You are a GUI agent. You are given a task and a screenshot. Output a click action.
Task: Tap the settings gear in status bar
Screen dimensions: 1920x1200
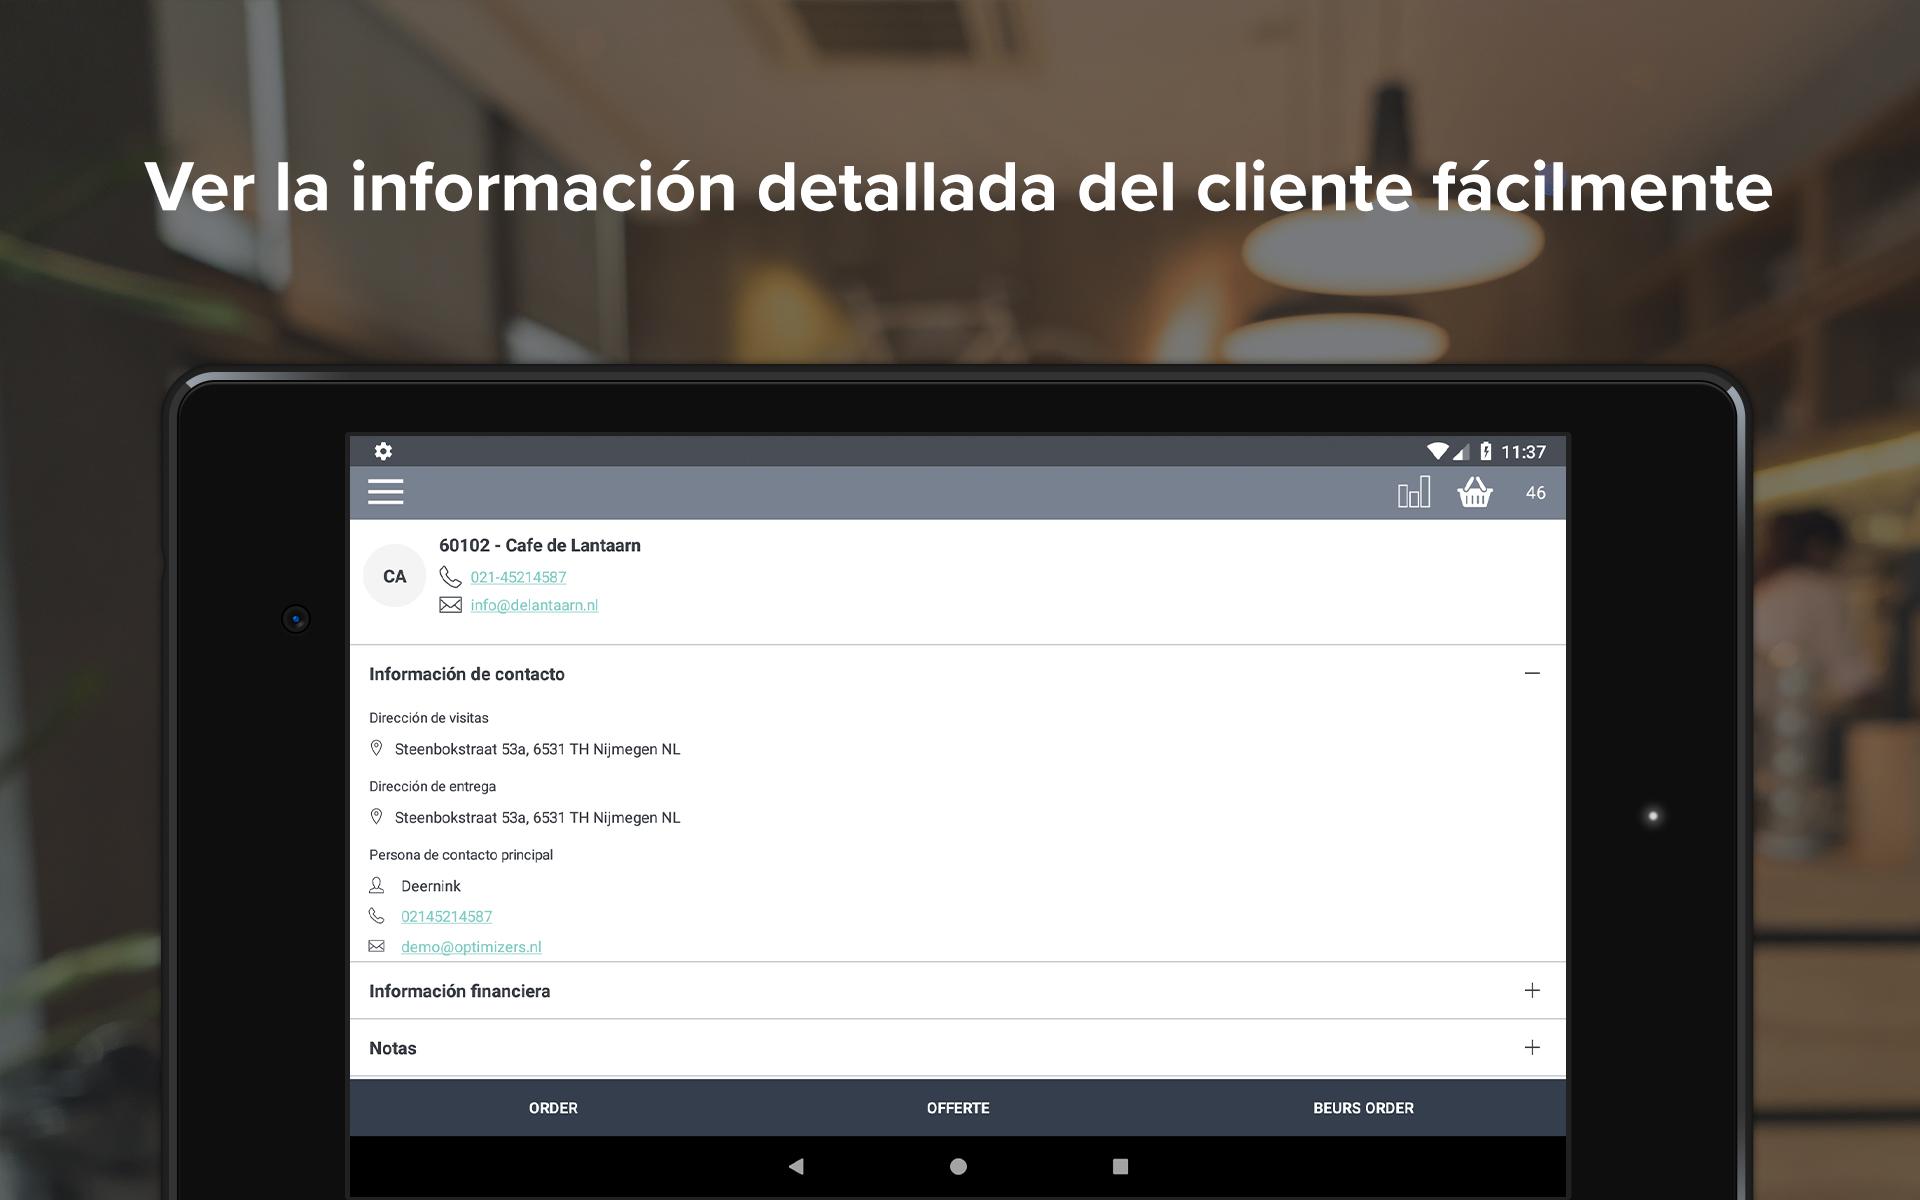pos(383,451)
